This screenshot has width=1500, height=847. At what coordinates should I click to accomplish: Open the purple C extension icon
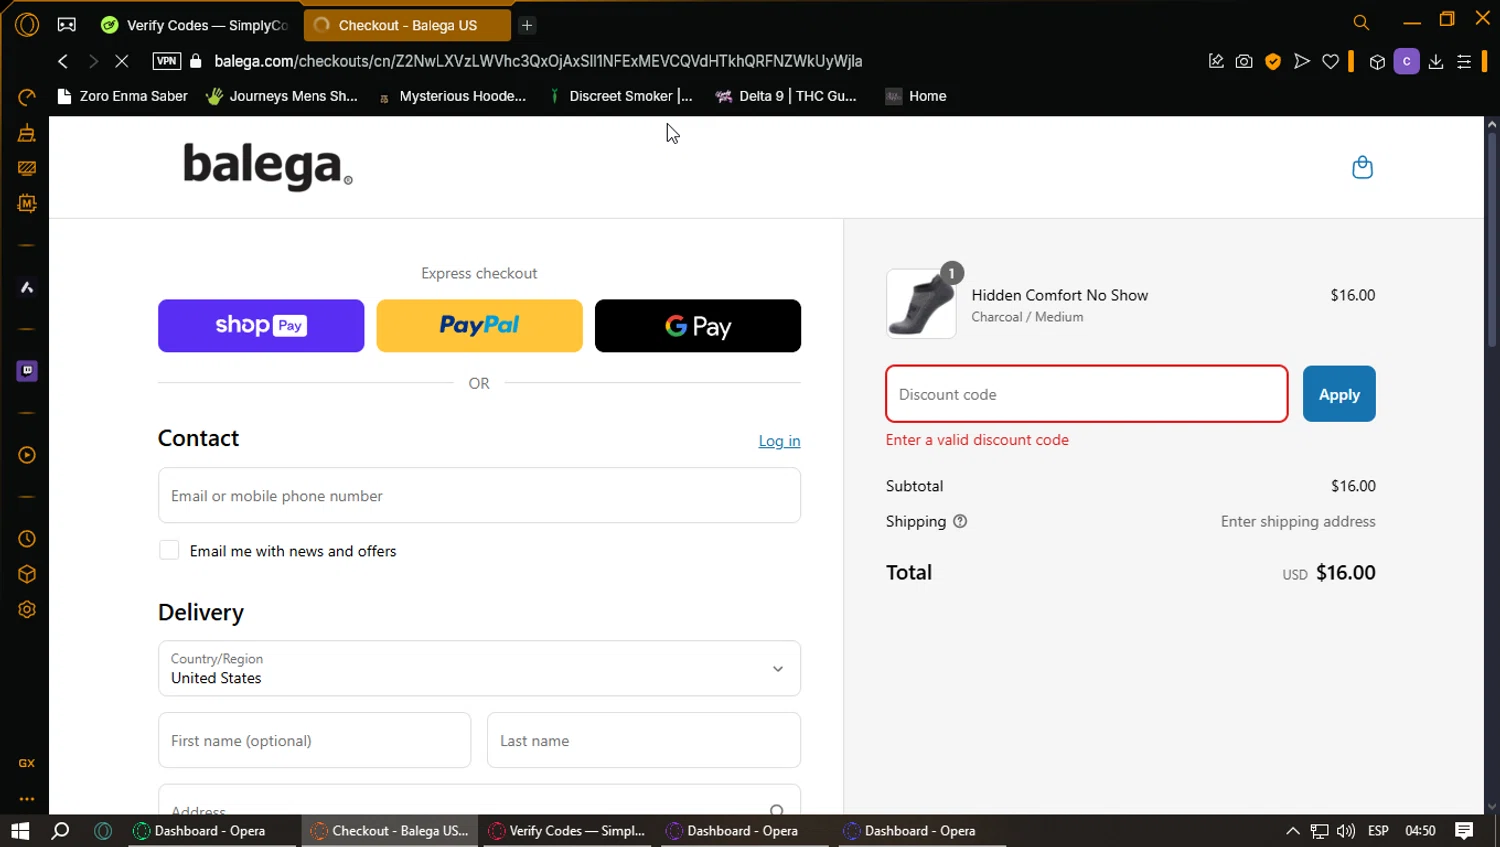tap(1406, 61)
